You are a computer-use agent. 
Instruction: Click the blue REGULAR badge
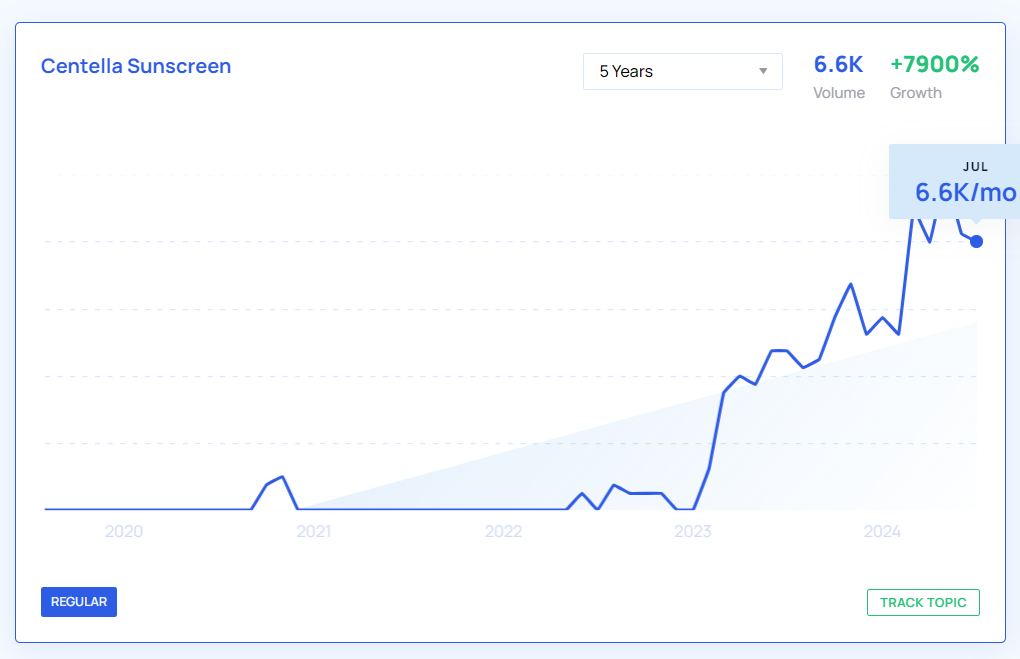79,602
